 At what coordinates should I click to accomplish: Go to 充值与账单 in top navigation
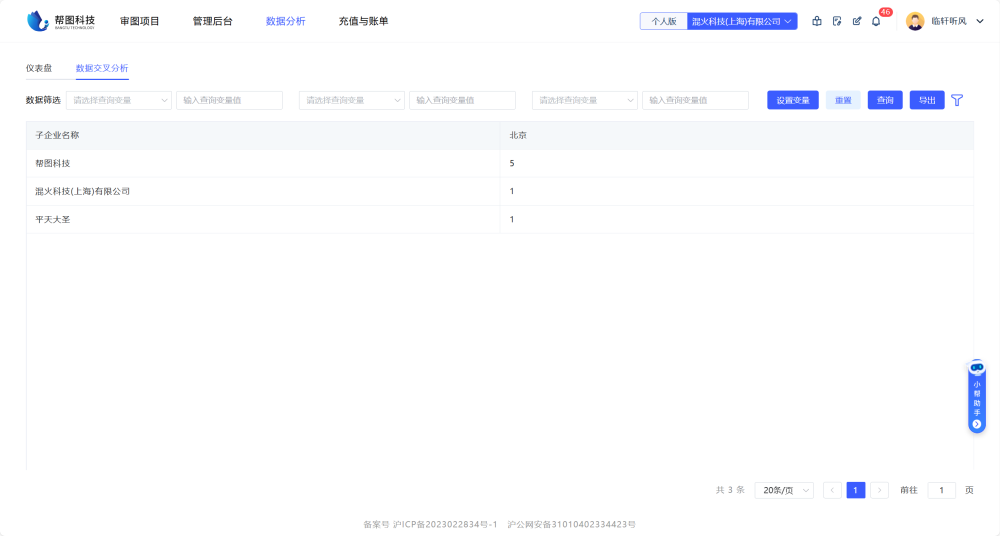click(x=364, y=21)
